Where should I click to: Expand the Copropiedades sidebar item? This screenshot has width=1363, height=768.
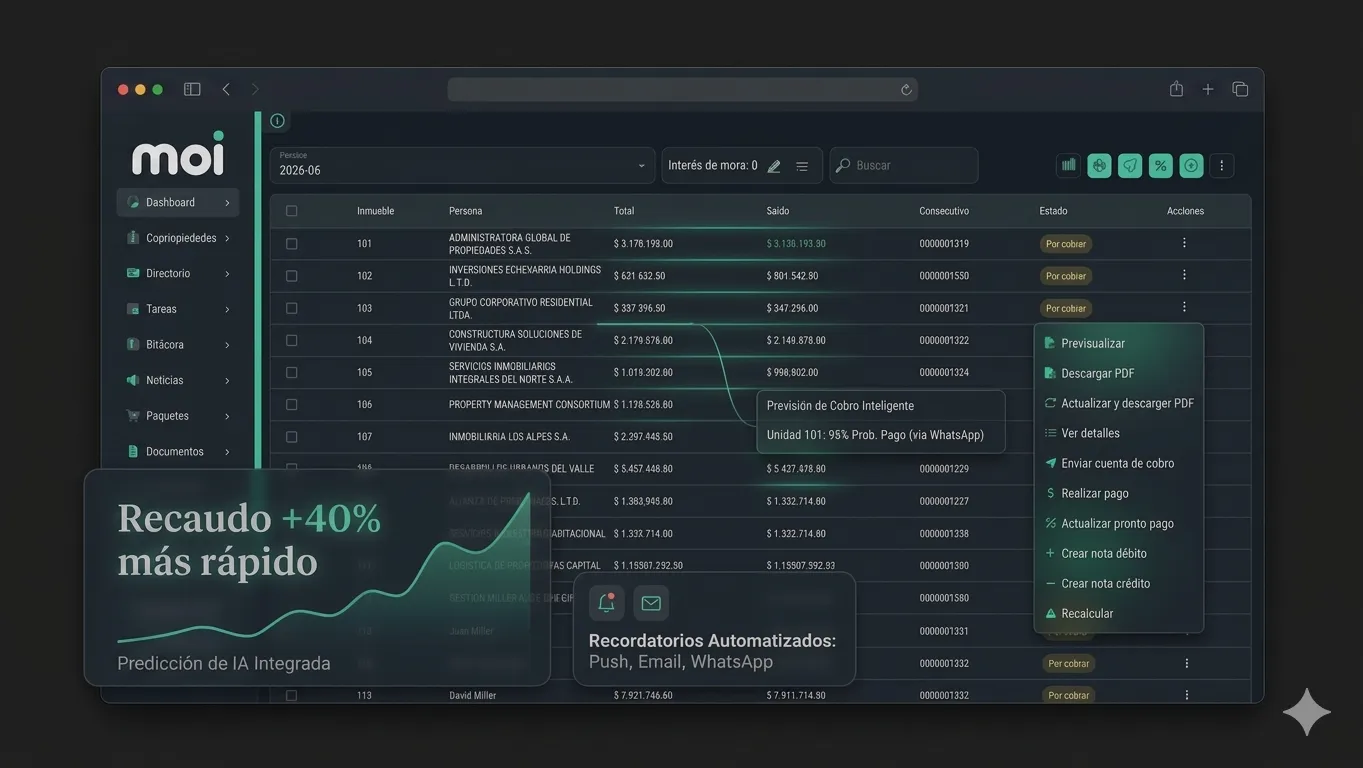pos(178,238)
